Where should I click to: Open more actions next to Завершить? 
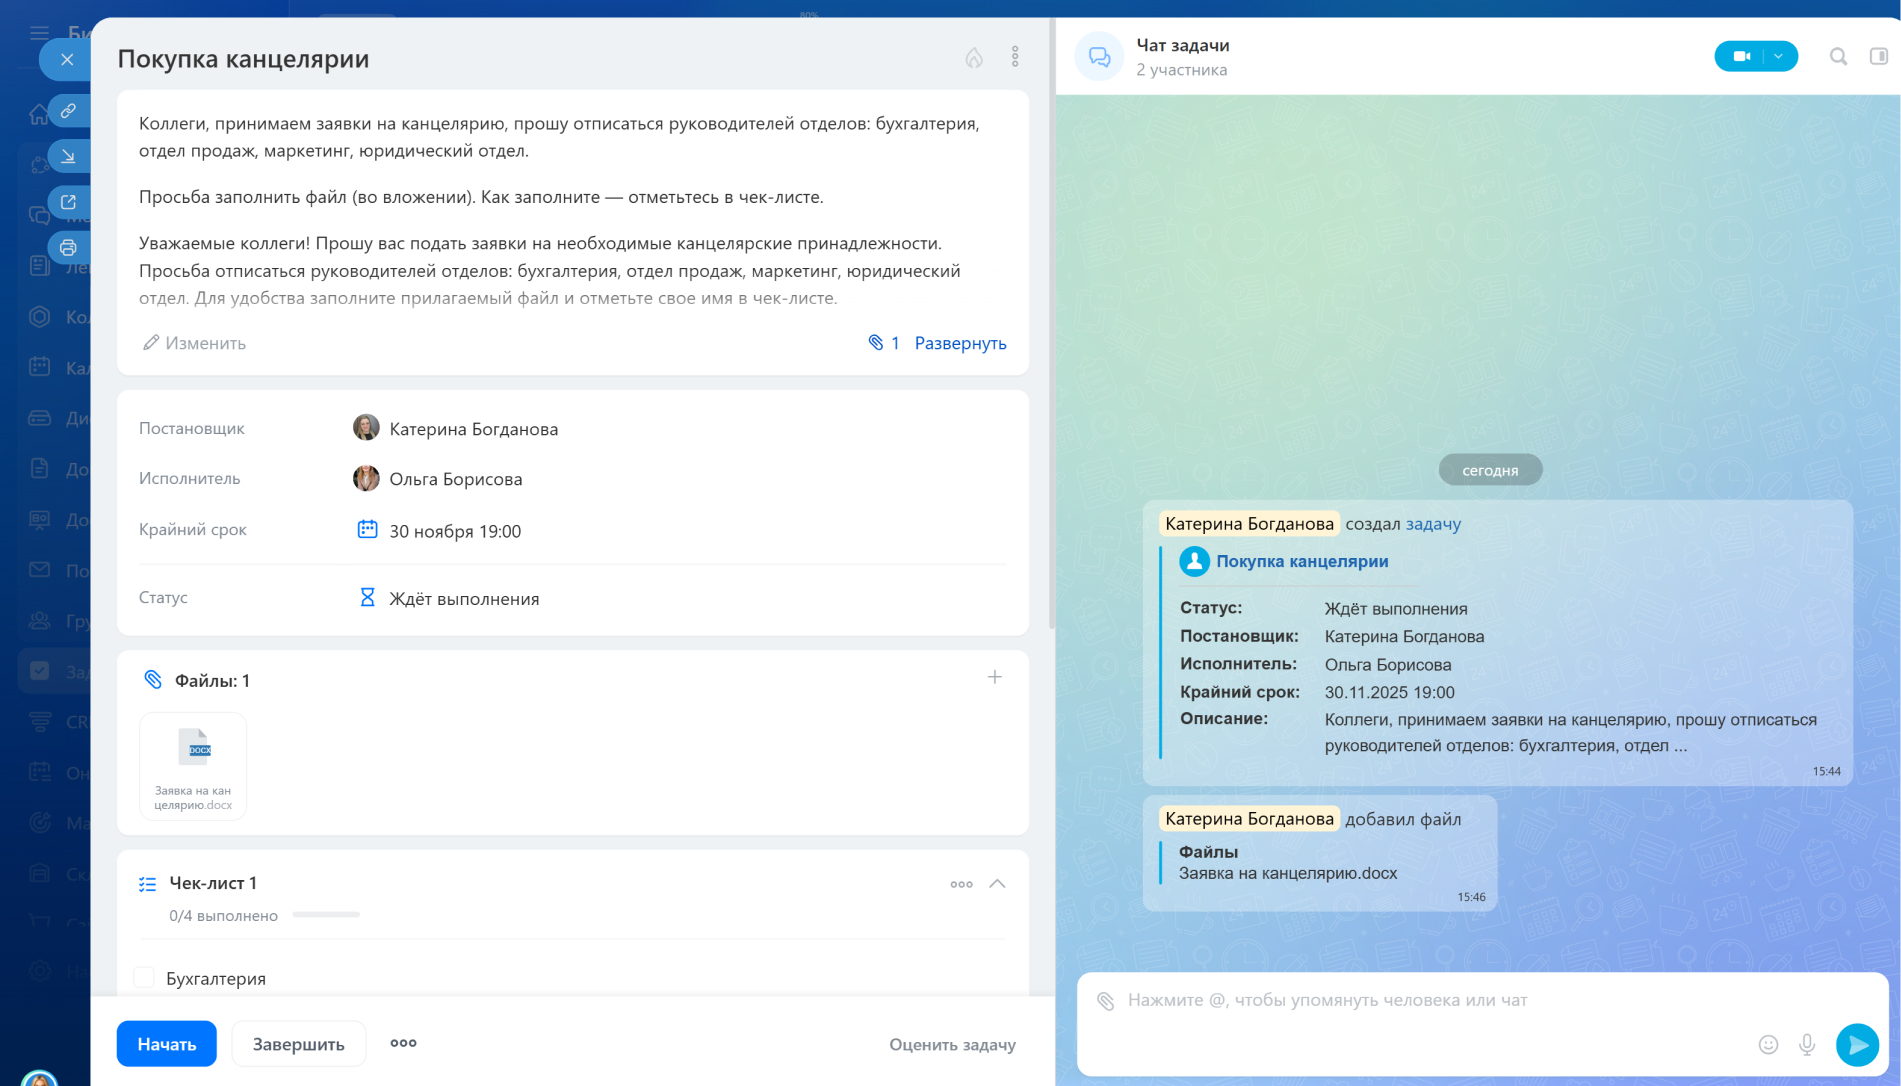pos(403,1043)
